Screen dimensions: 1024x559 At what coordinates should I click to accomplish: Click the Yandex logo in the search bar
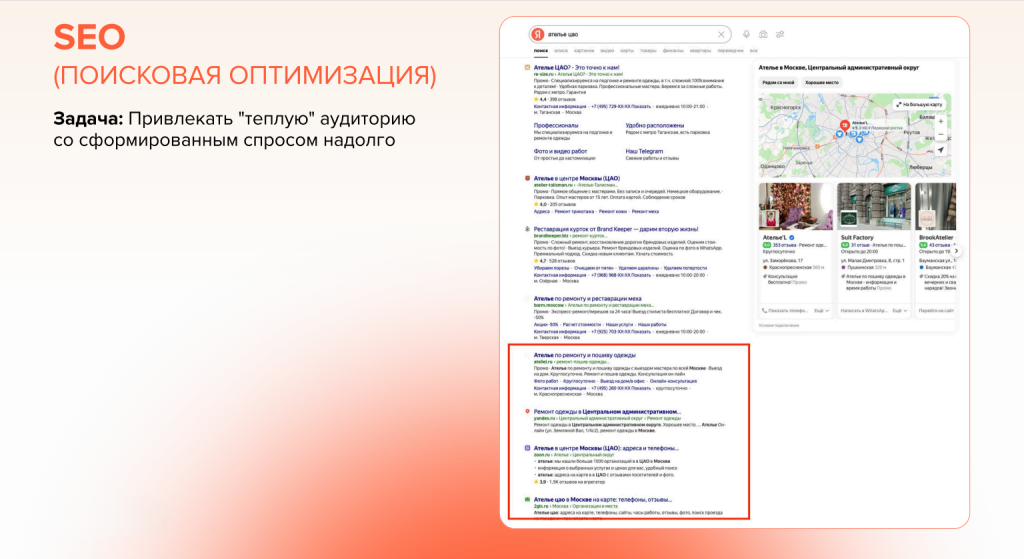tap(537, 34)
